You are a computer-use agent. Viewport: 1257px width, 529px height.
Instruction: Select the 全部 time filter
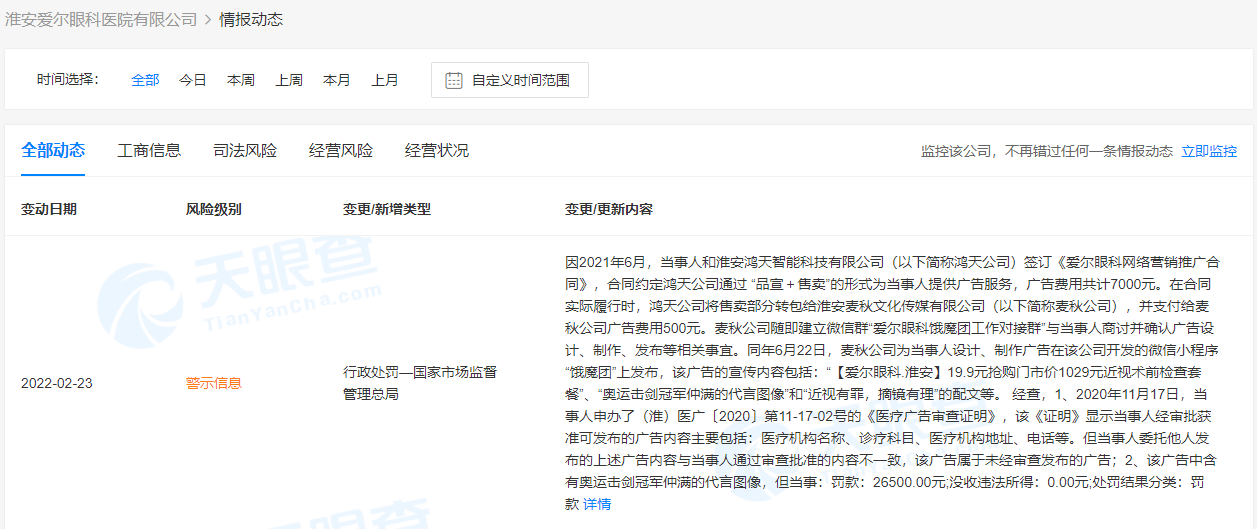[x=145, y=80]
